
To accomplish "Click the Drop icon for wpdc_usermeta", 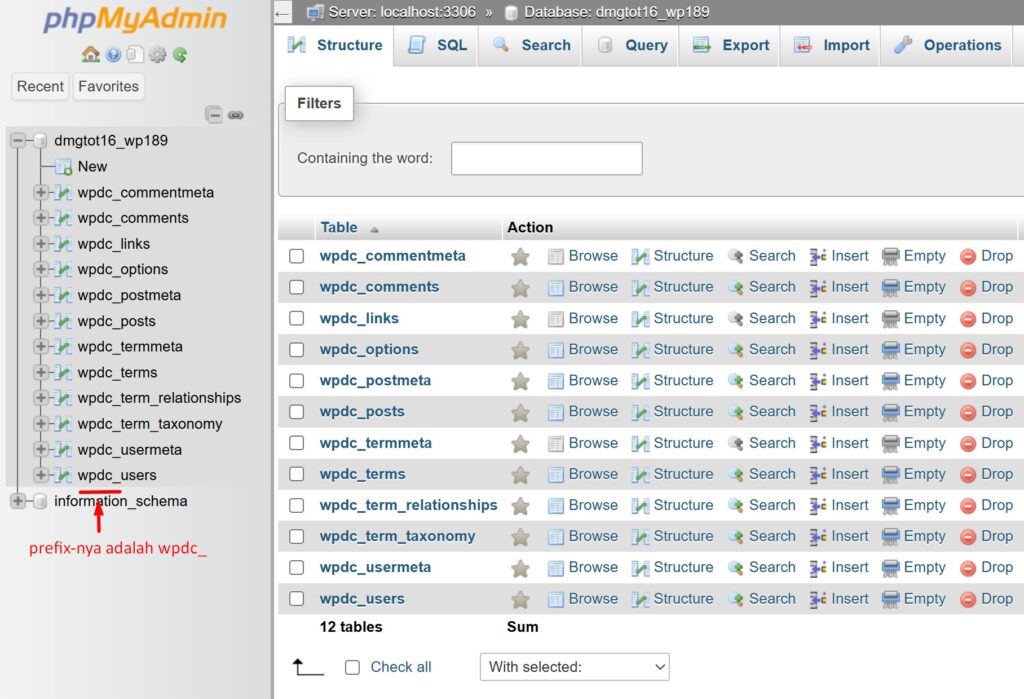I will 968,568.
